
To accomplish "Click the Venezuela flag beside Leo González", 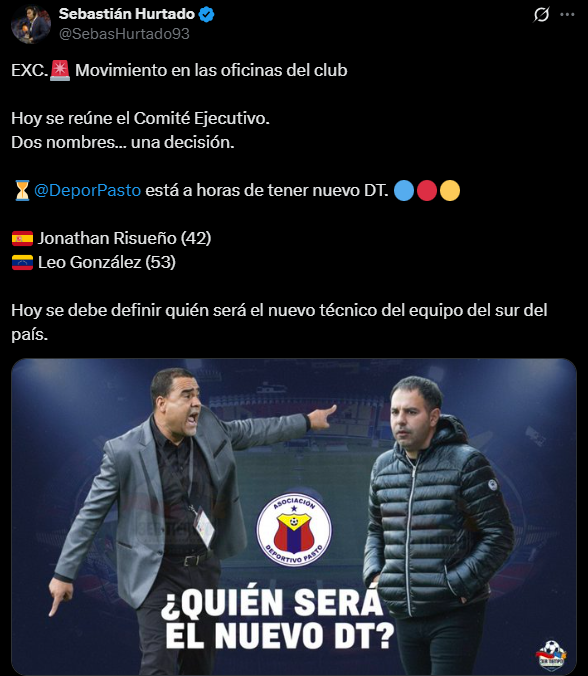I will (22, 263).
